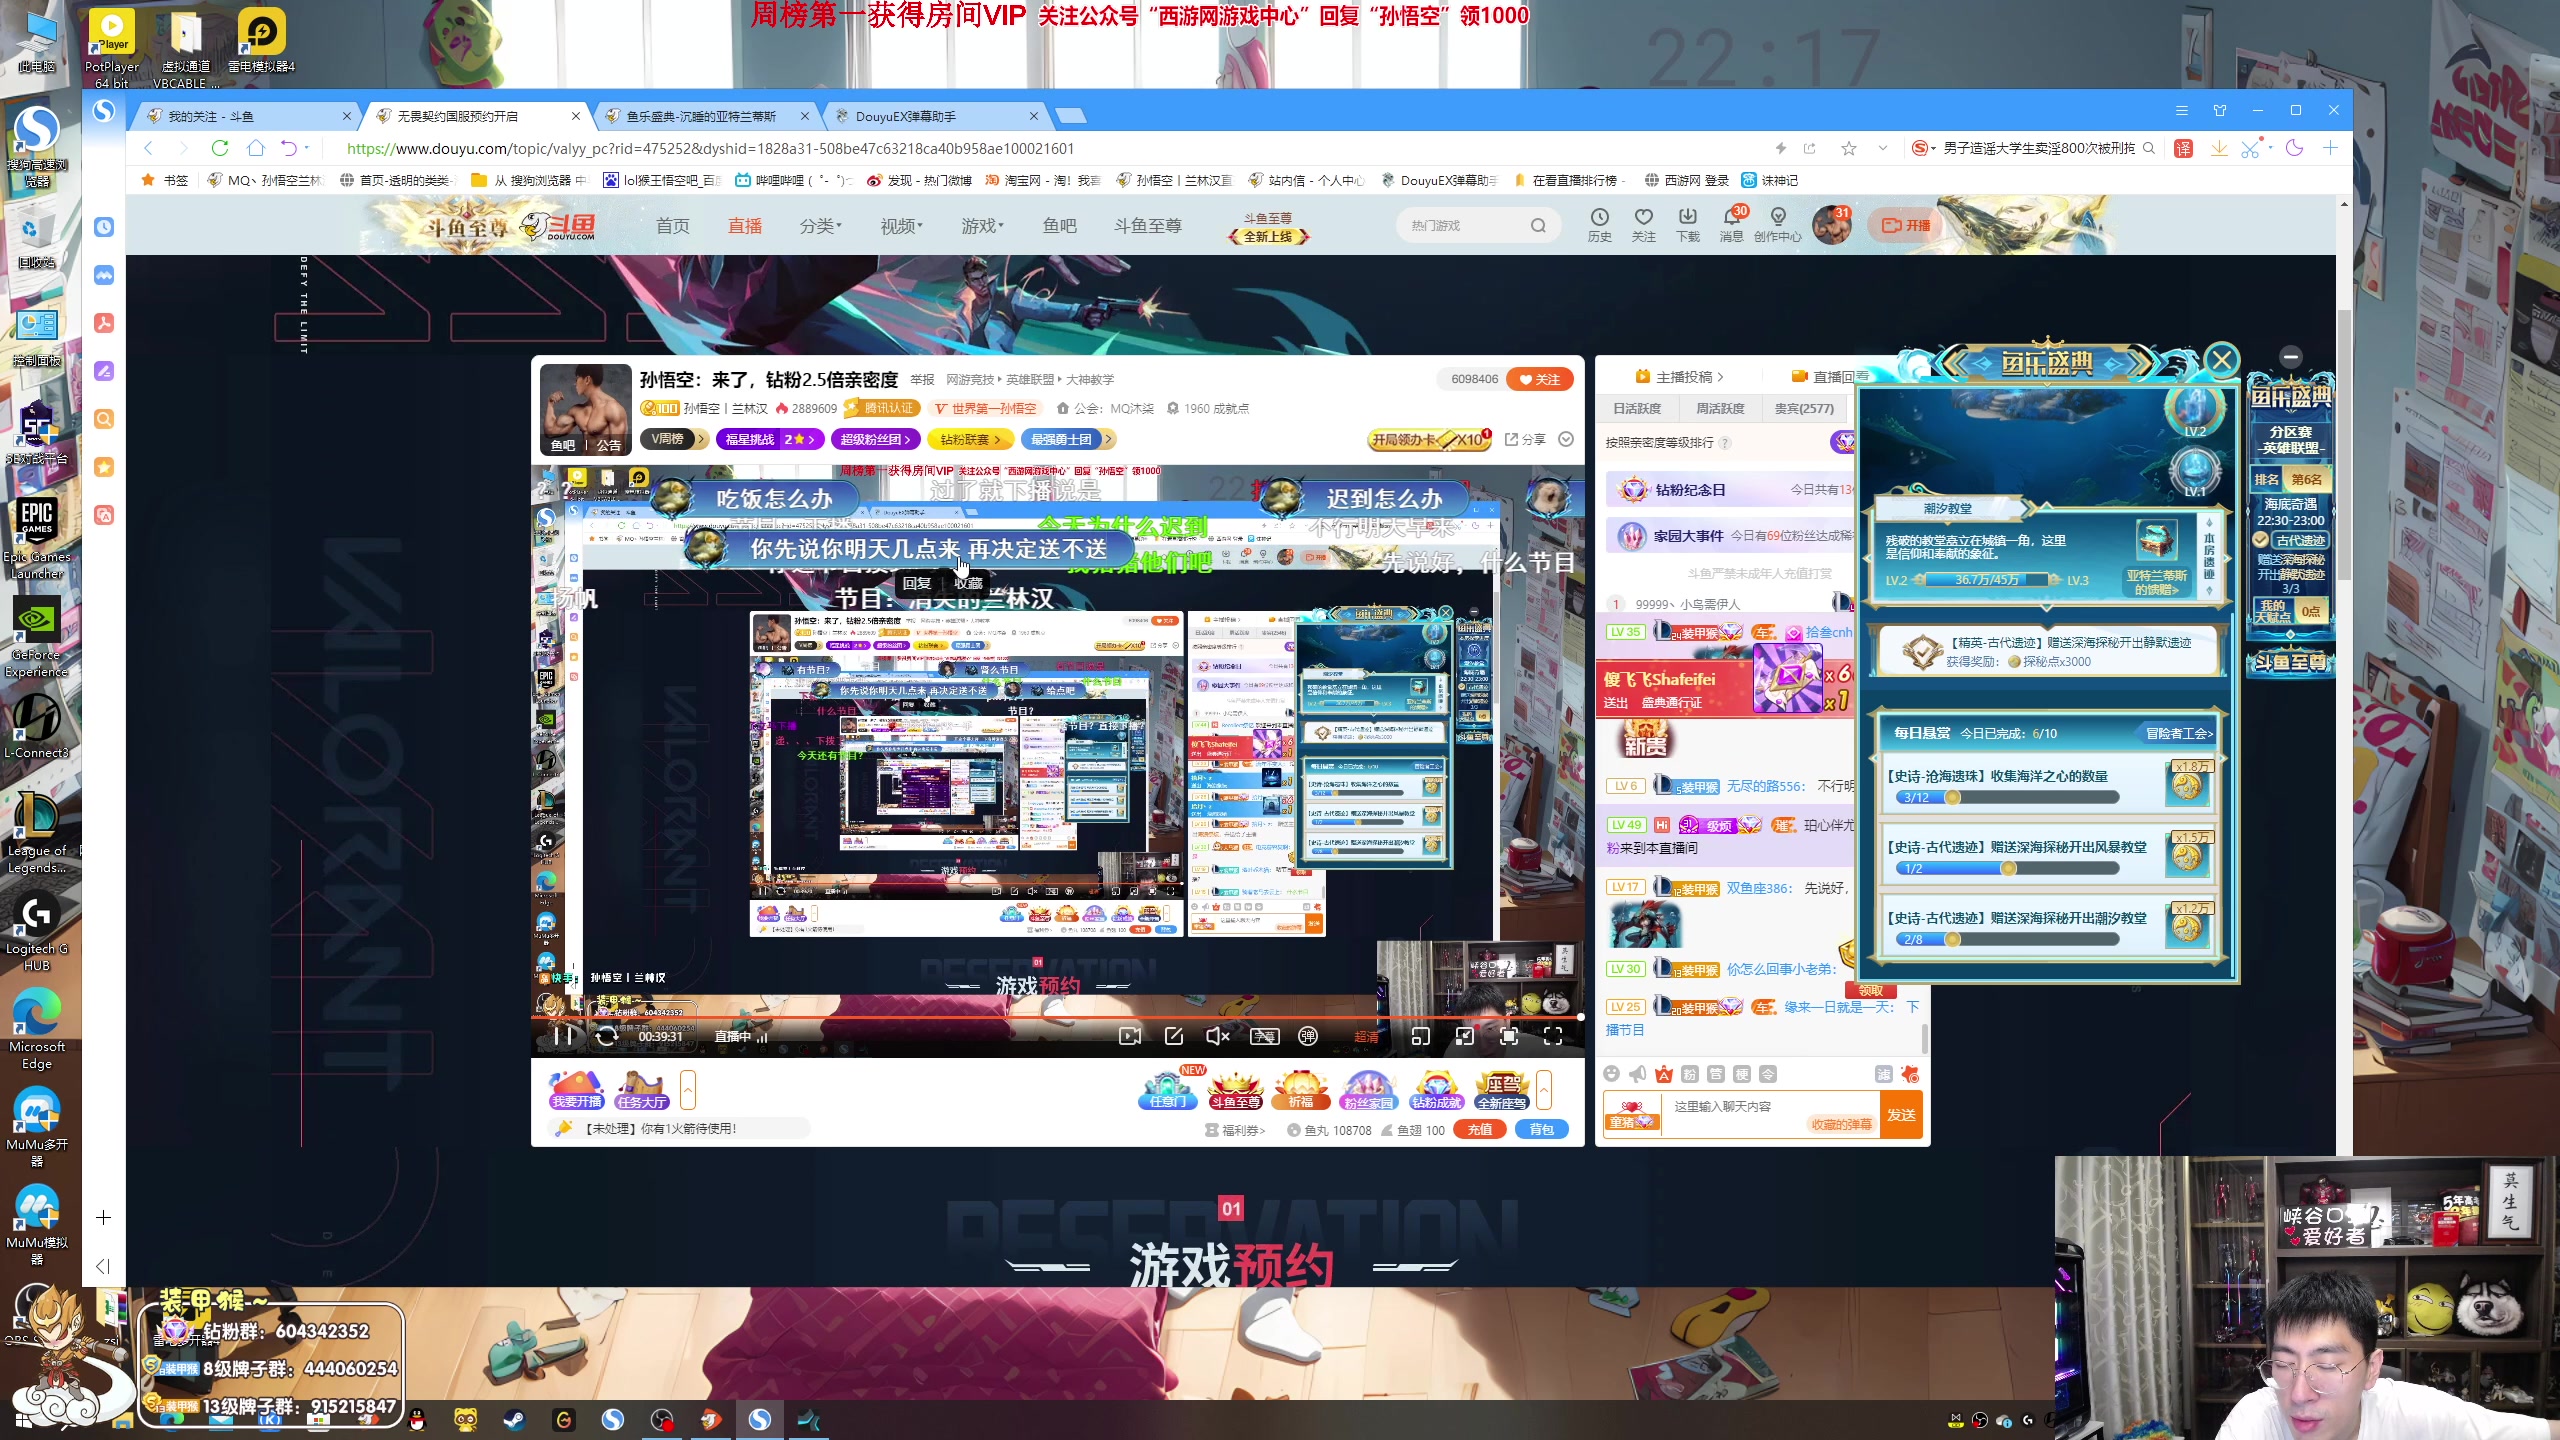Screen dimensions: 2560x1440
Task: Open 斗鱼至尊 crown icon below player
Action: pos(1236,1090)
